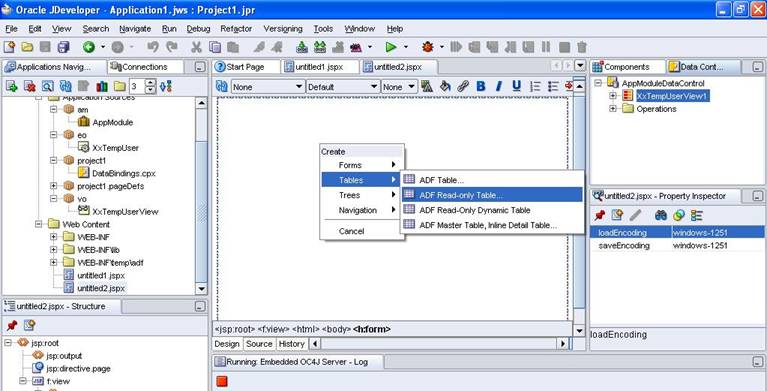Select XxTempUserView in the vo package

coord(125,211)
